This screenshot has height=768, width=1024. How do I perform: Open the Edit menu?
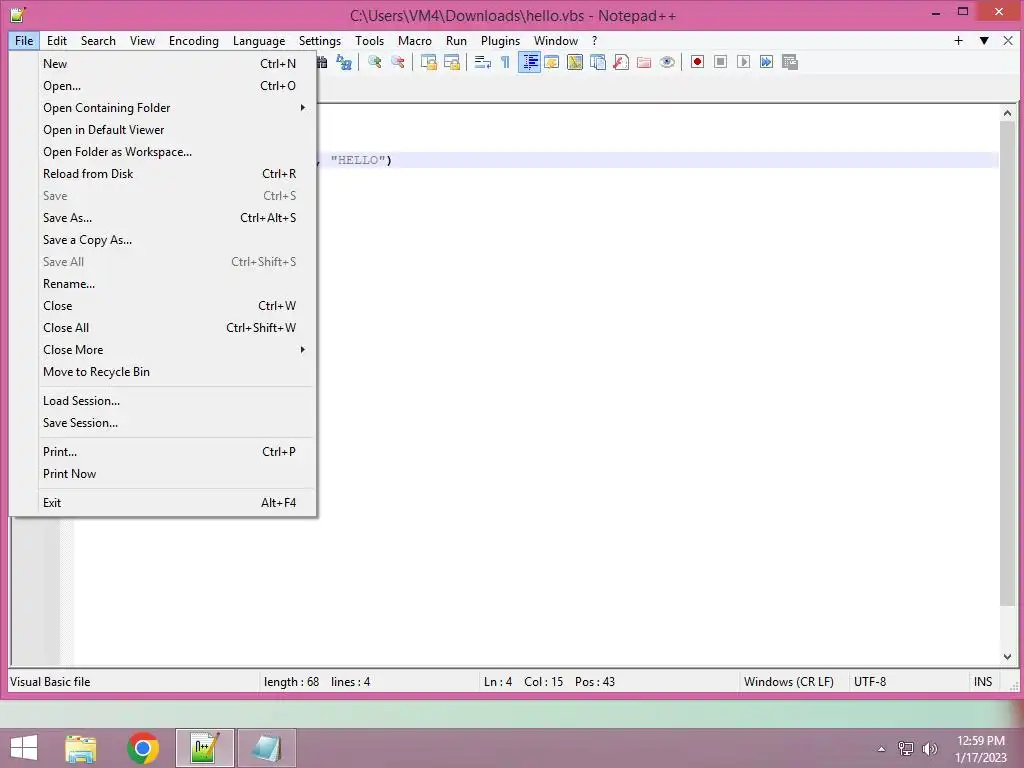point(57,40)
